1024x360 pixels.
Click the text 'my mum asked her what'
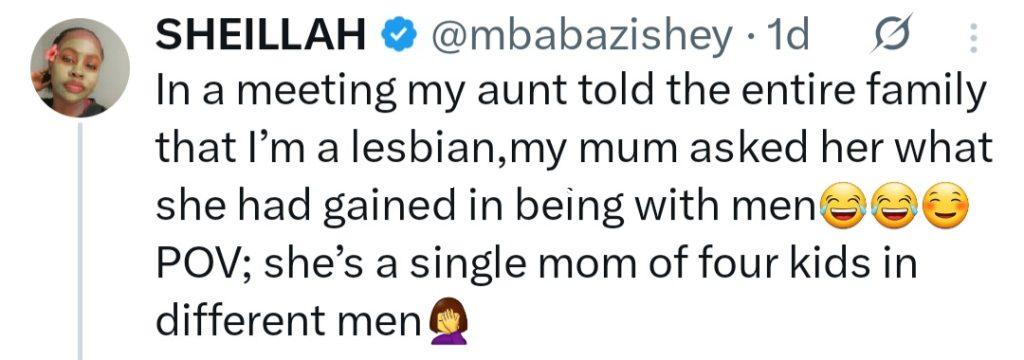[751, 150]
